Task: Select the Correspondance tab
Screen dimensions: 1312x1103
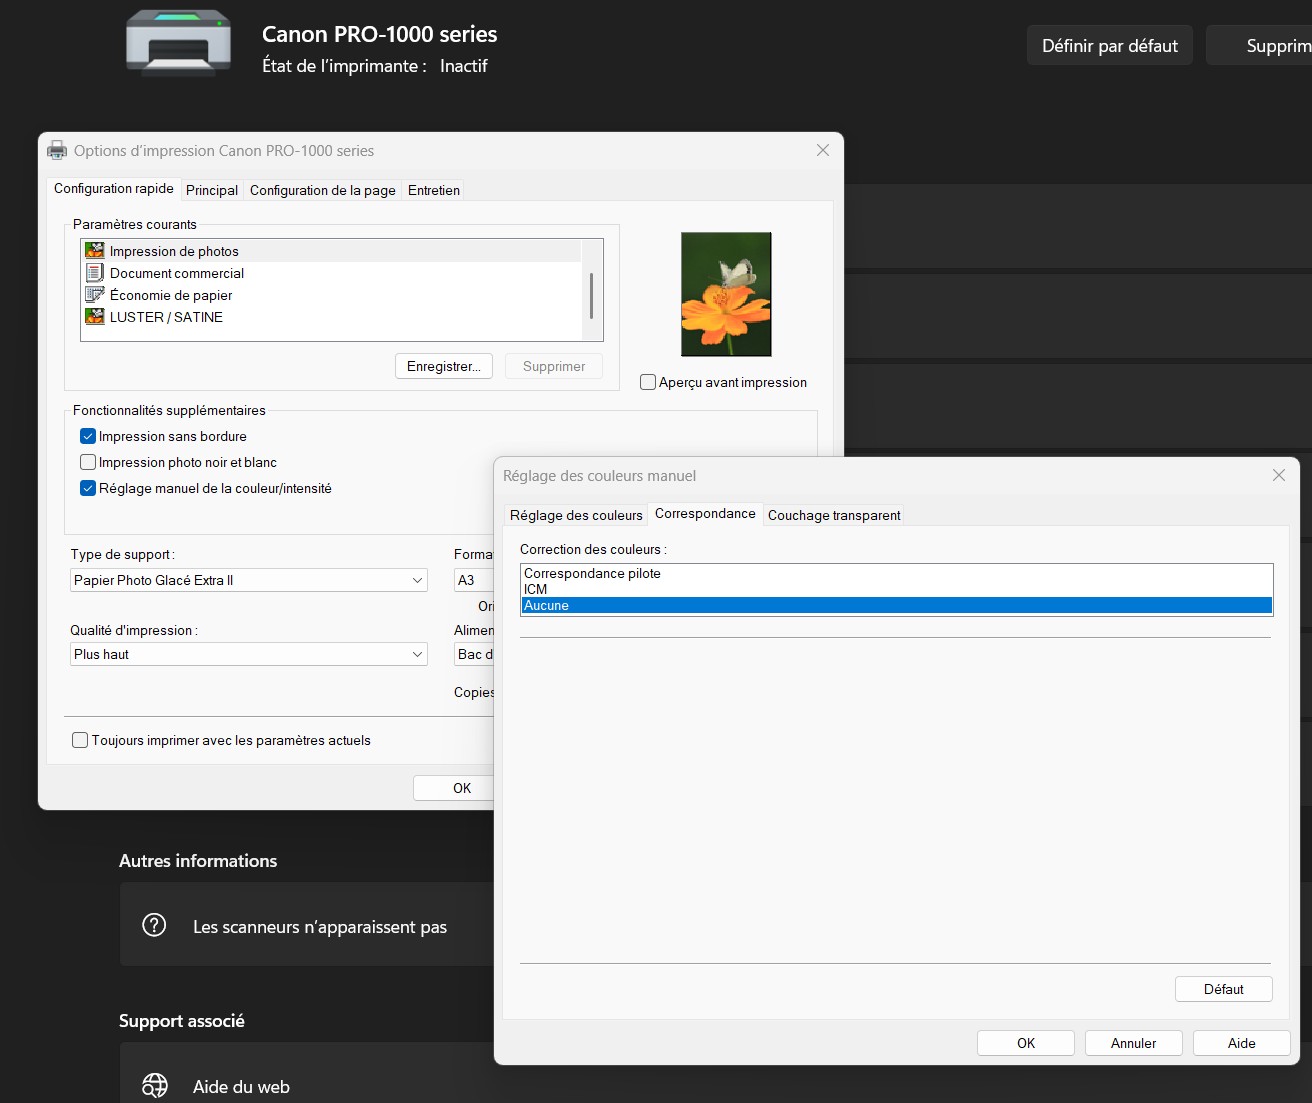Action: pyautogui.click(x=705, y=513)
